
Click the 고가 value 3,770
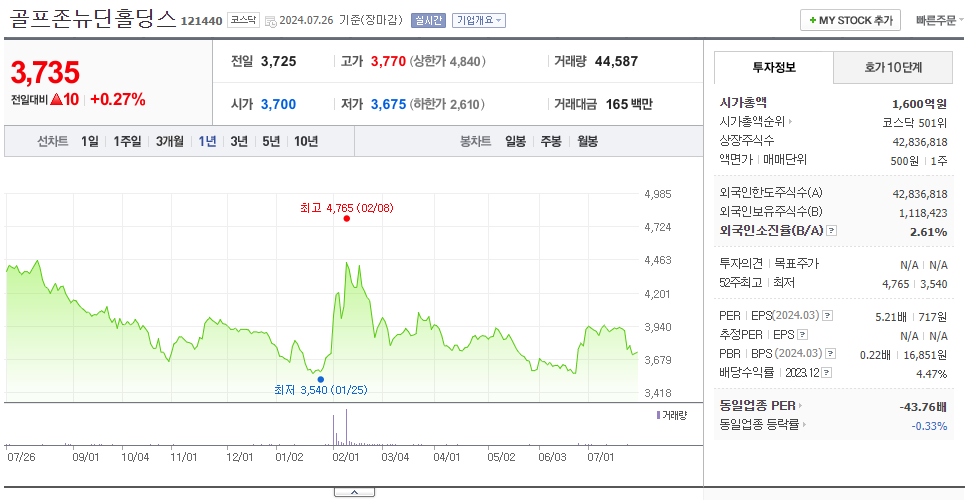tap(388, 62)
